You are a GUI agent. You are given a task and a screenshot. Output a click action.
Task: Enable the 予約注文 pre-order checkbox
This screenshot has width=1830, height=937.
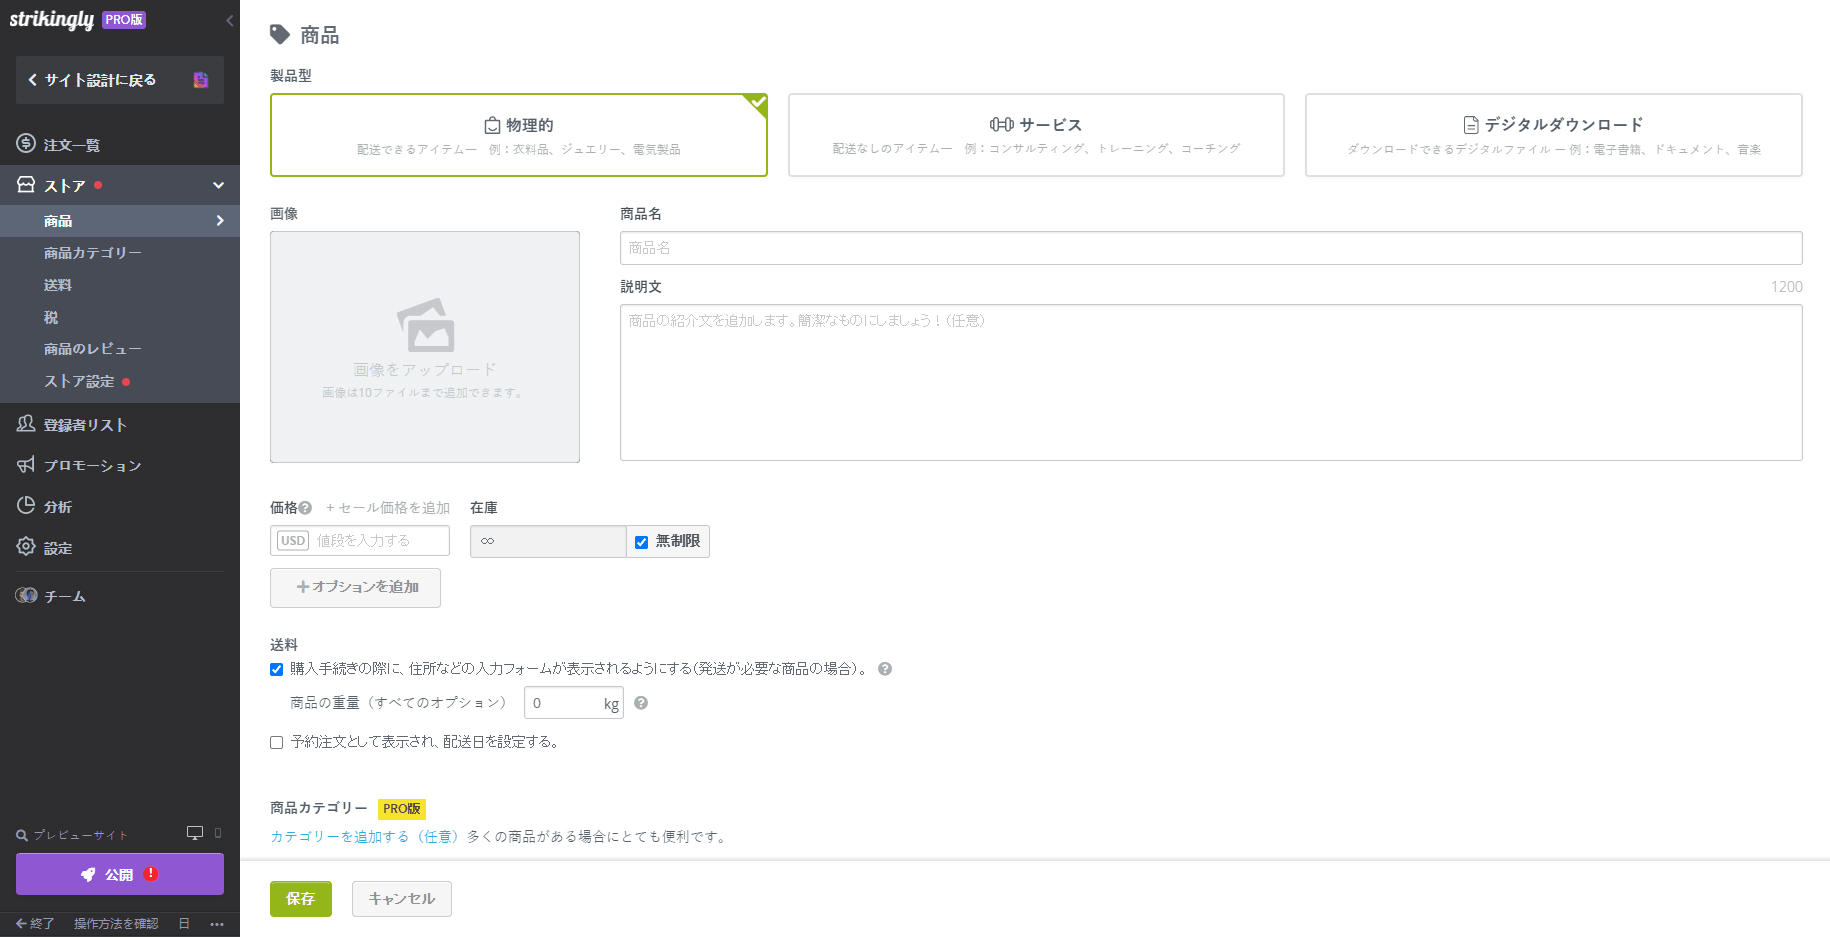[x=277, y=742]
